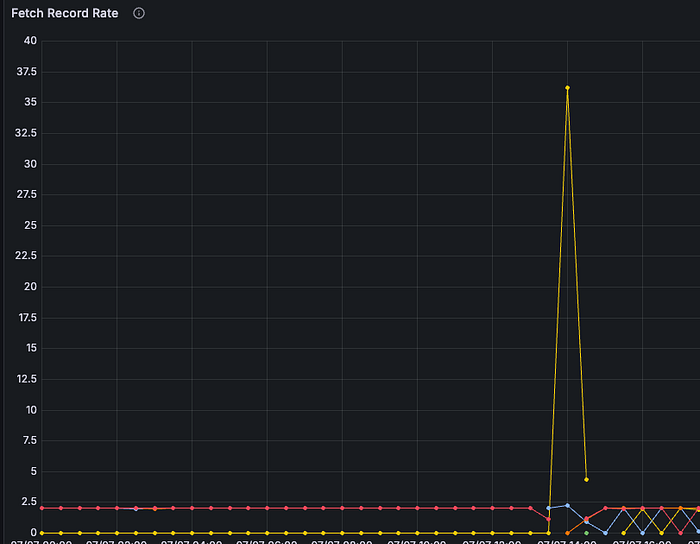
Task: Click the orange data point on the zero line
Action: point(567,533)
